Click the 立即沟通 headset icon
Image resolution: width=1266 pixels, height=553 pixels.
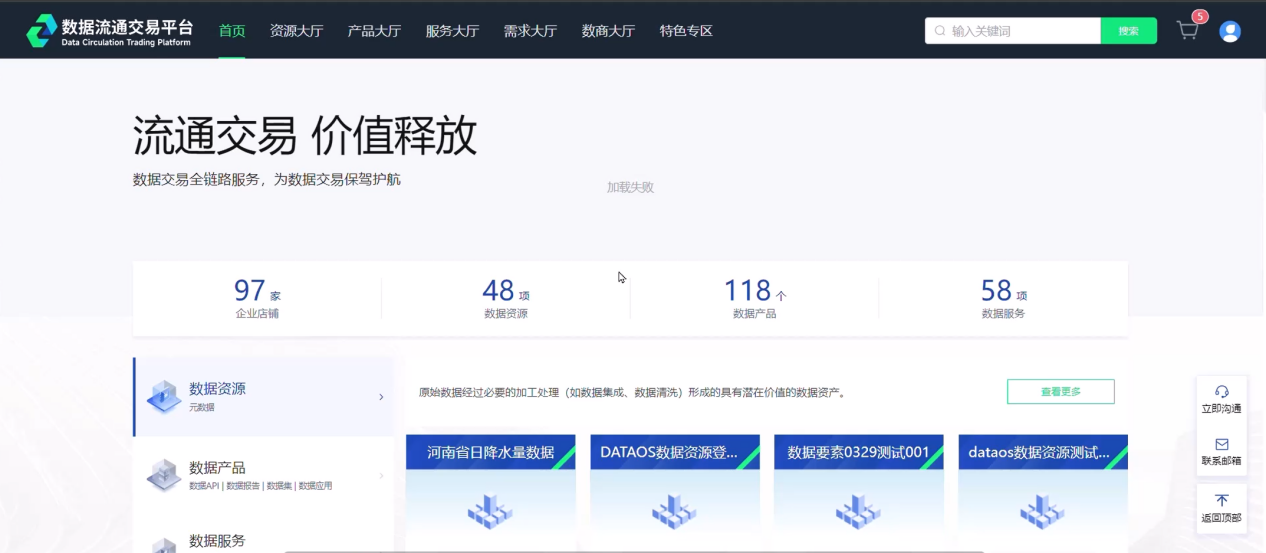tap(1221, 391)
